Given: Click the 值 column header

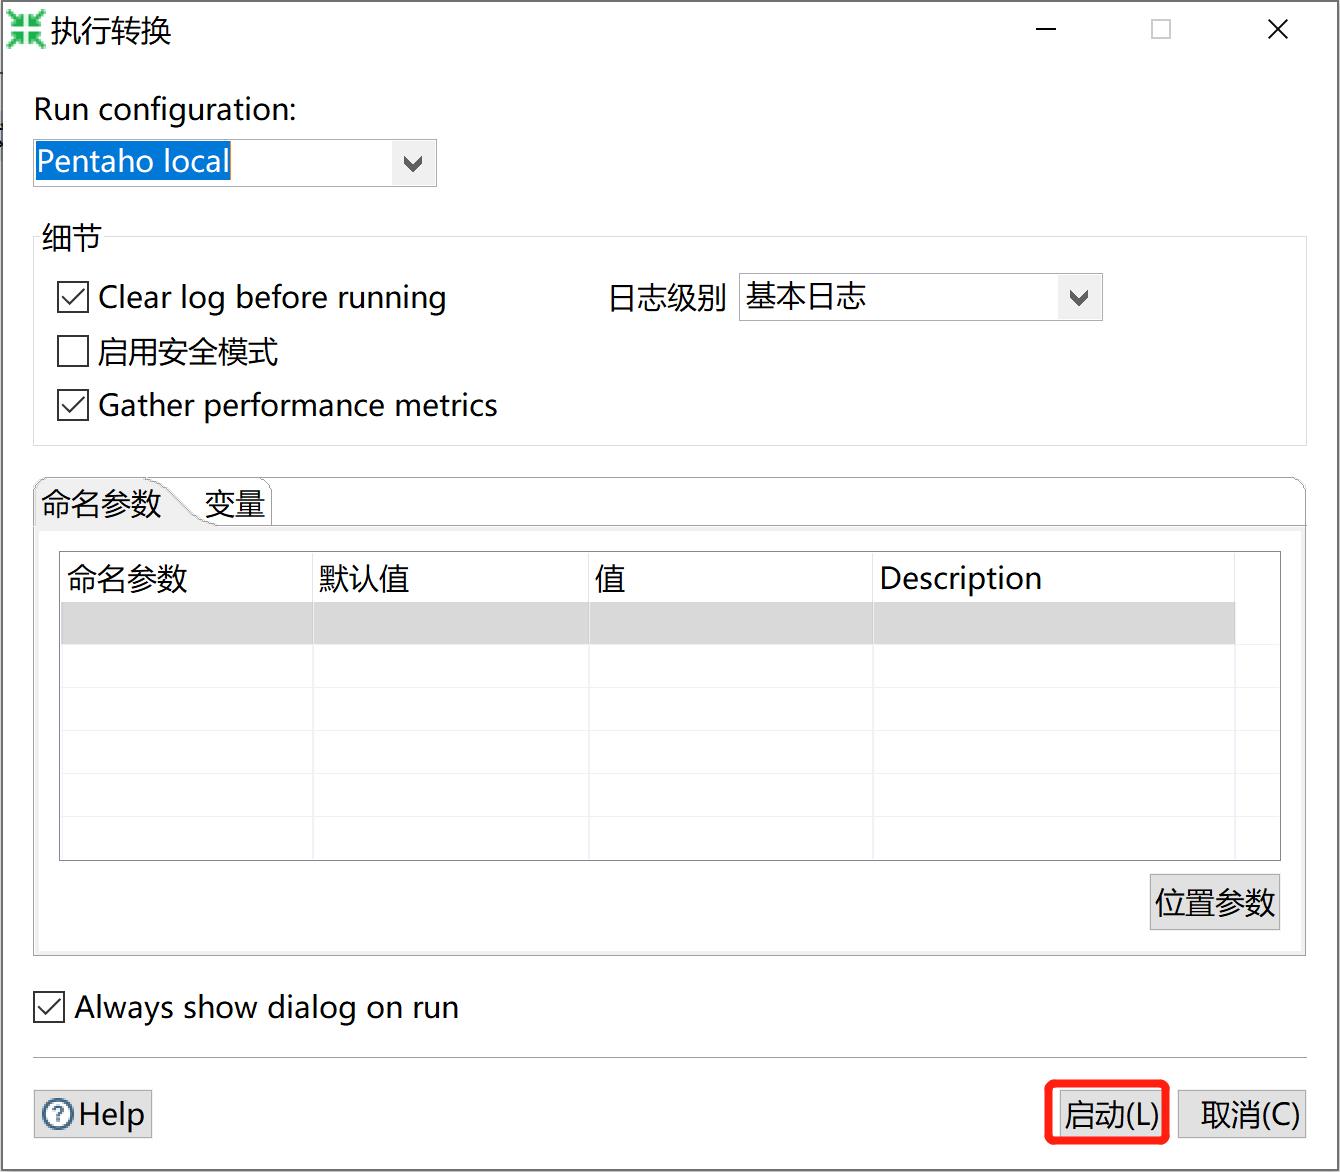Looking at the screenshot, I should click(x=731, y=578).
